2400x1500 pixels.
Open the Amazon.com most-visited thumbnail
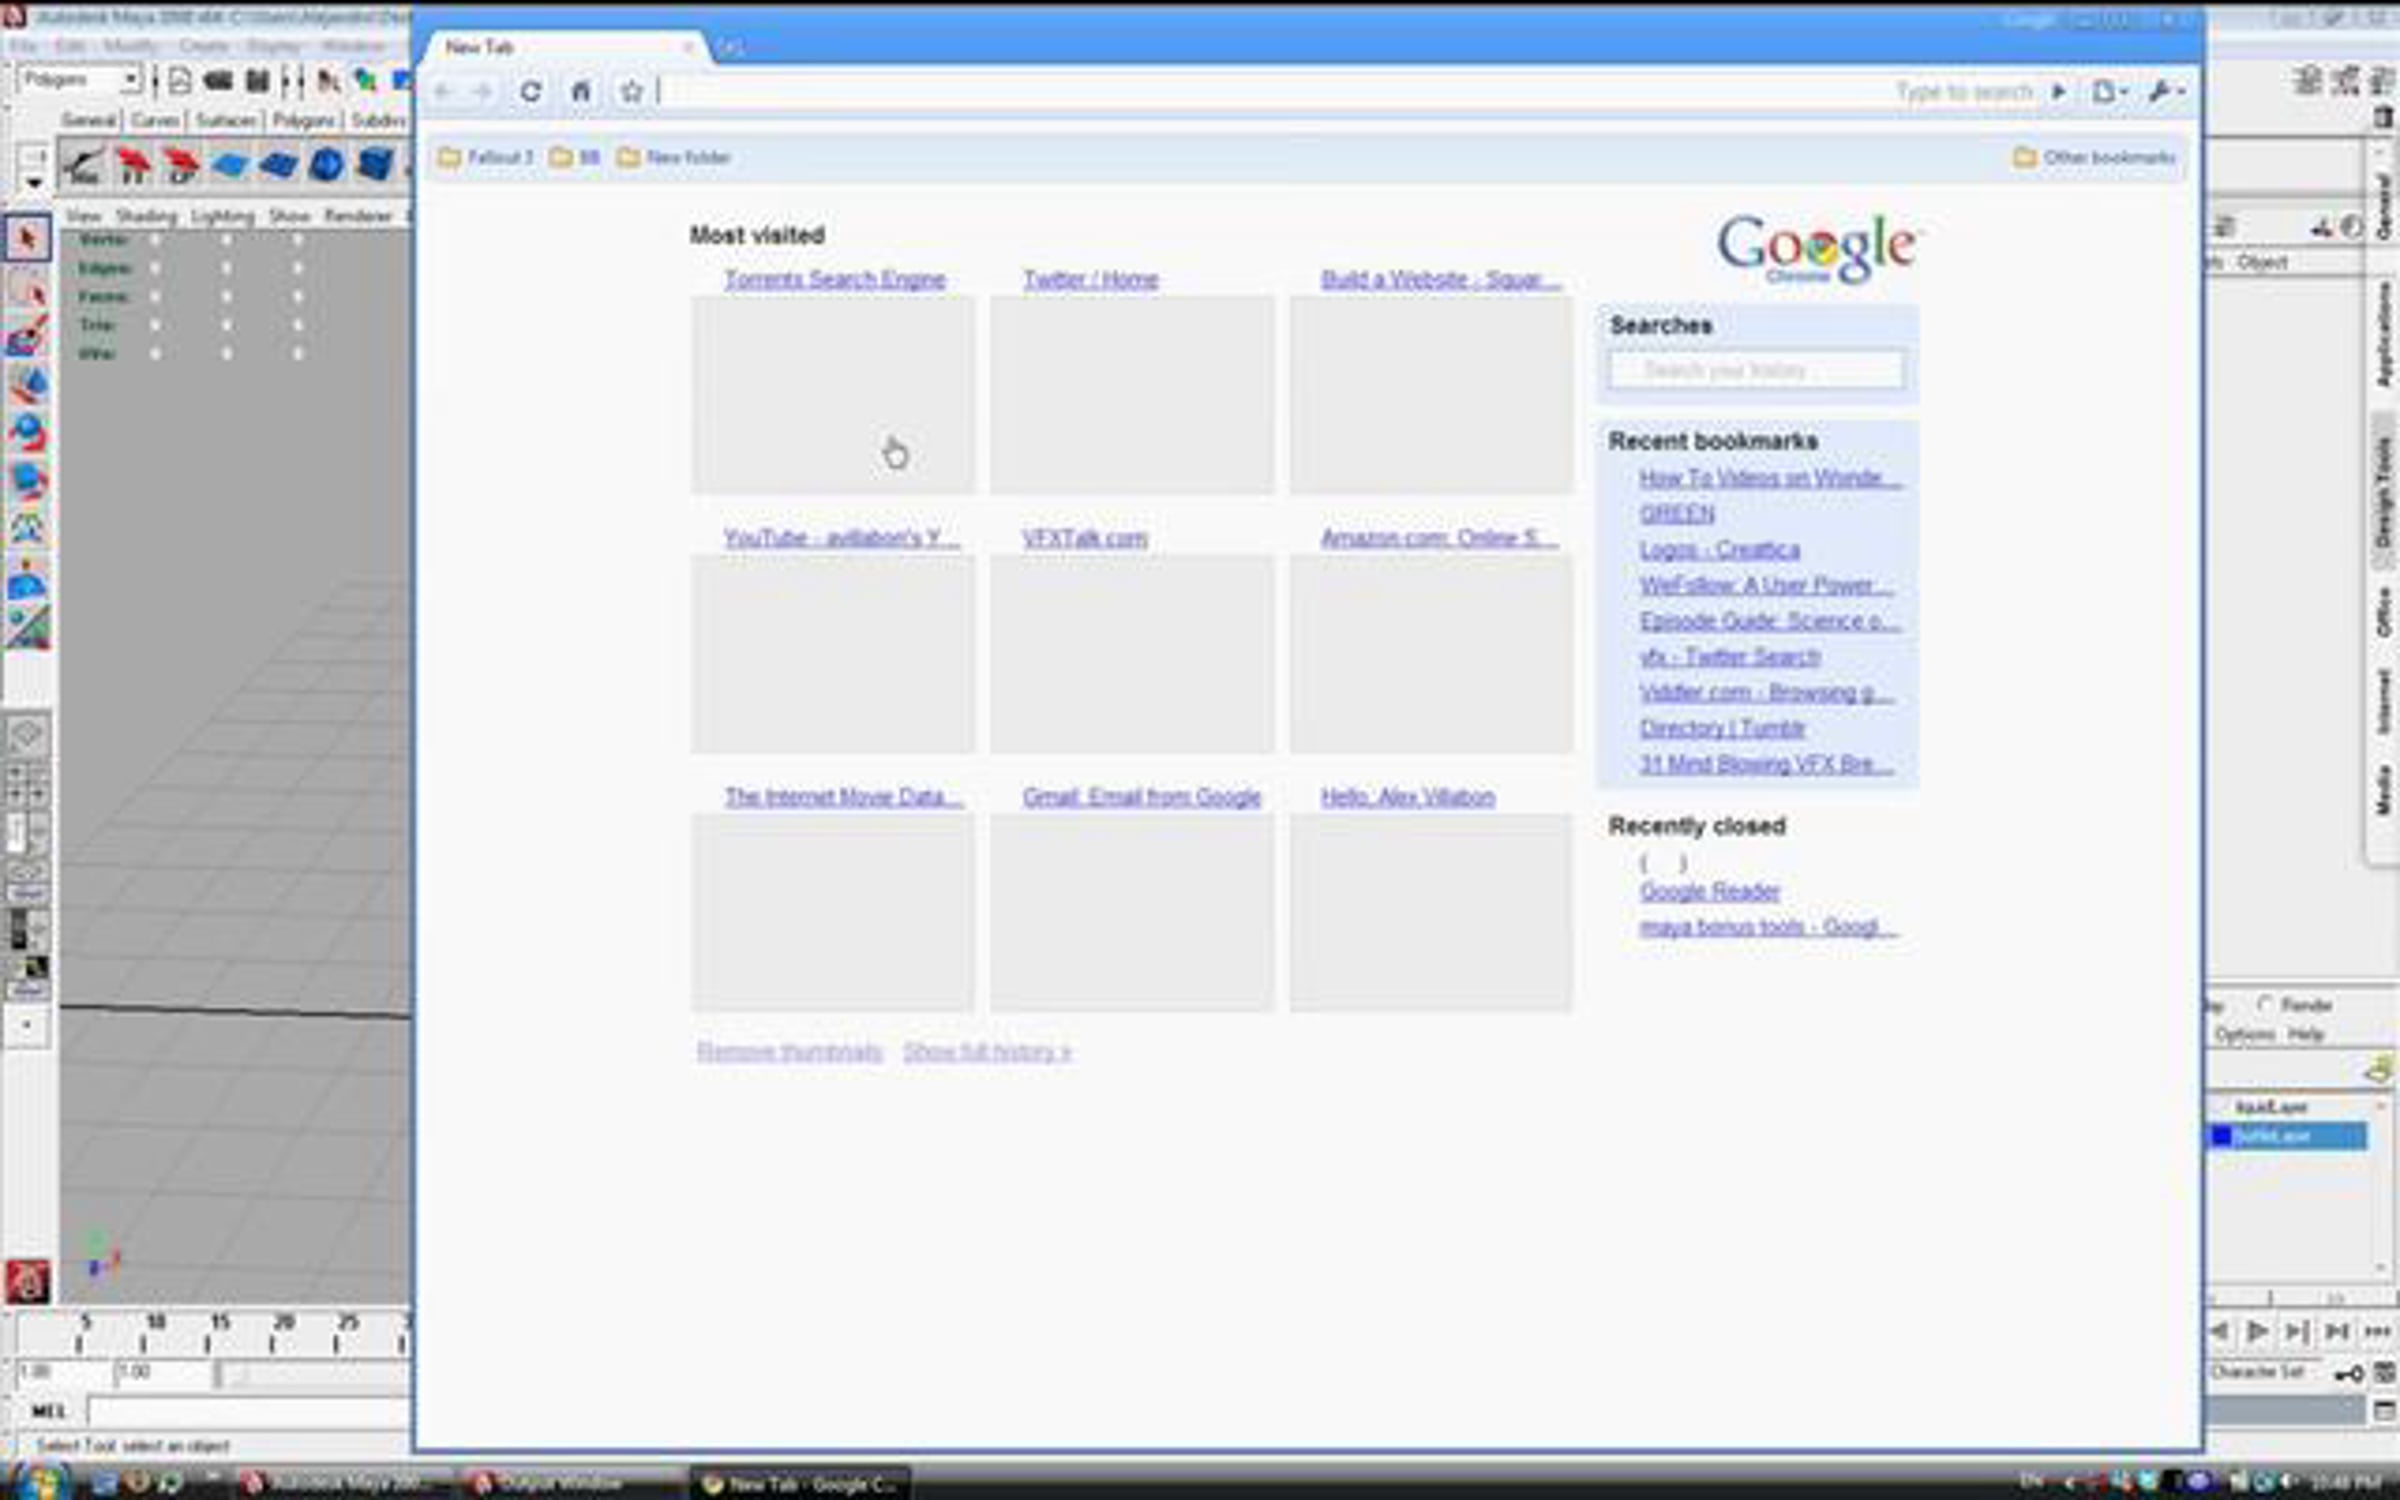[1431, 654]
